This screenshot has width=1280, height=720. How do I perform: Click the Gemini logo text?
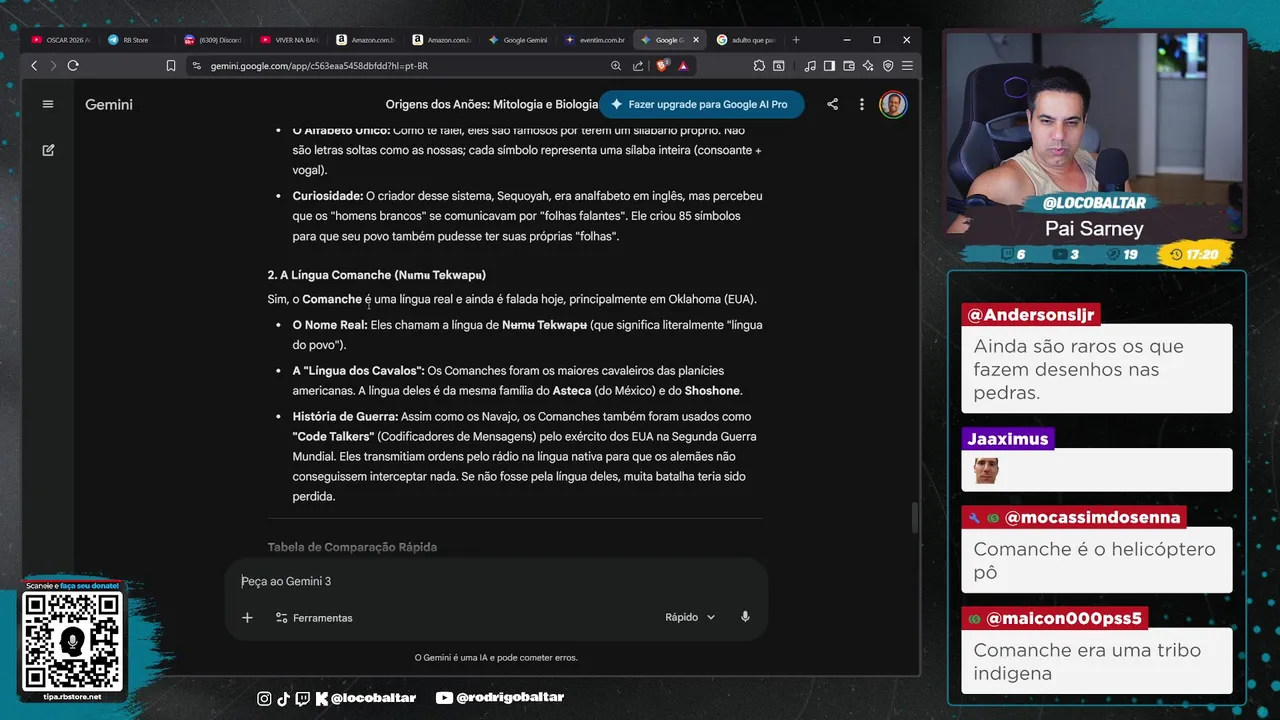click(109, 104)
